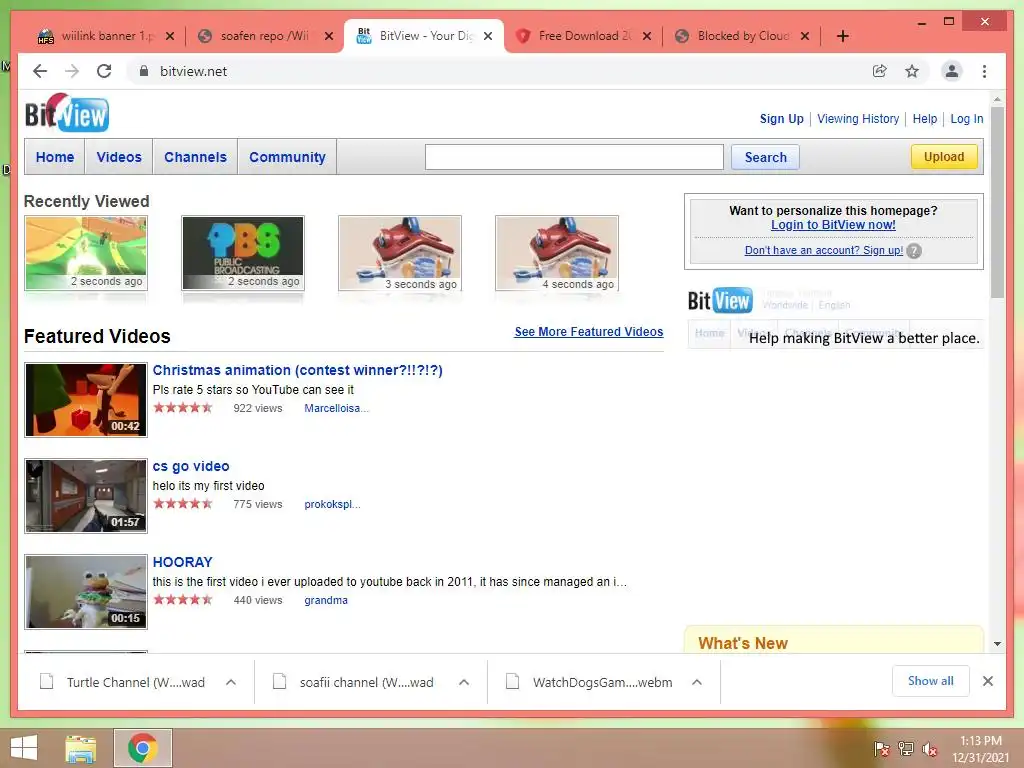Viewport: 1024px width, 768px height.
Task: Open the Christmas animation video thumbnail
Action: coord(86,400)
